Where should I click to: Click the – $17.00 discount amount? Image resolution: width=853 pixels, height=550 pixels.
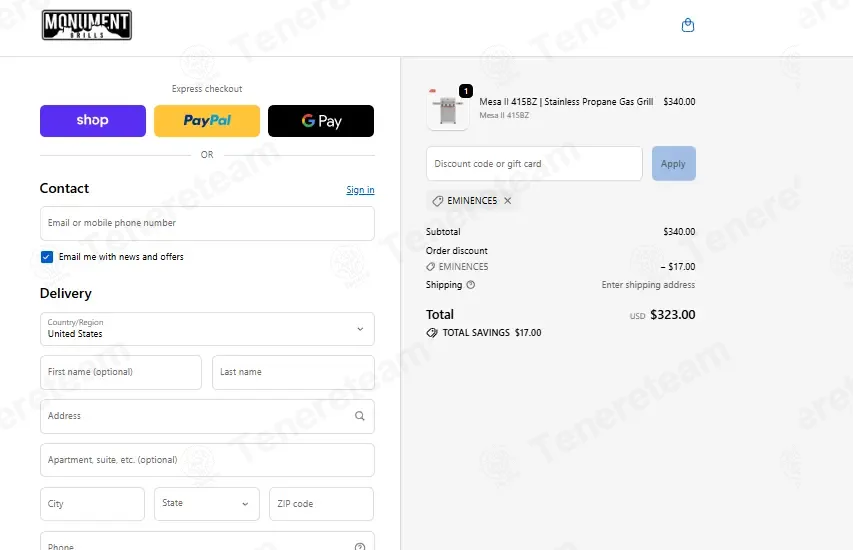click(678, 267)
